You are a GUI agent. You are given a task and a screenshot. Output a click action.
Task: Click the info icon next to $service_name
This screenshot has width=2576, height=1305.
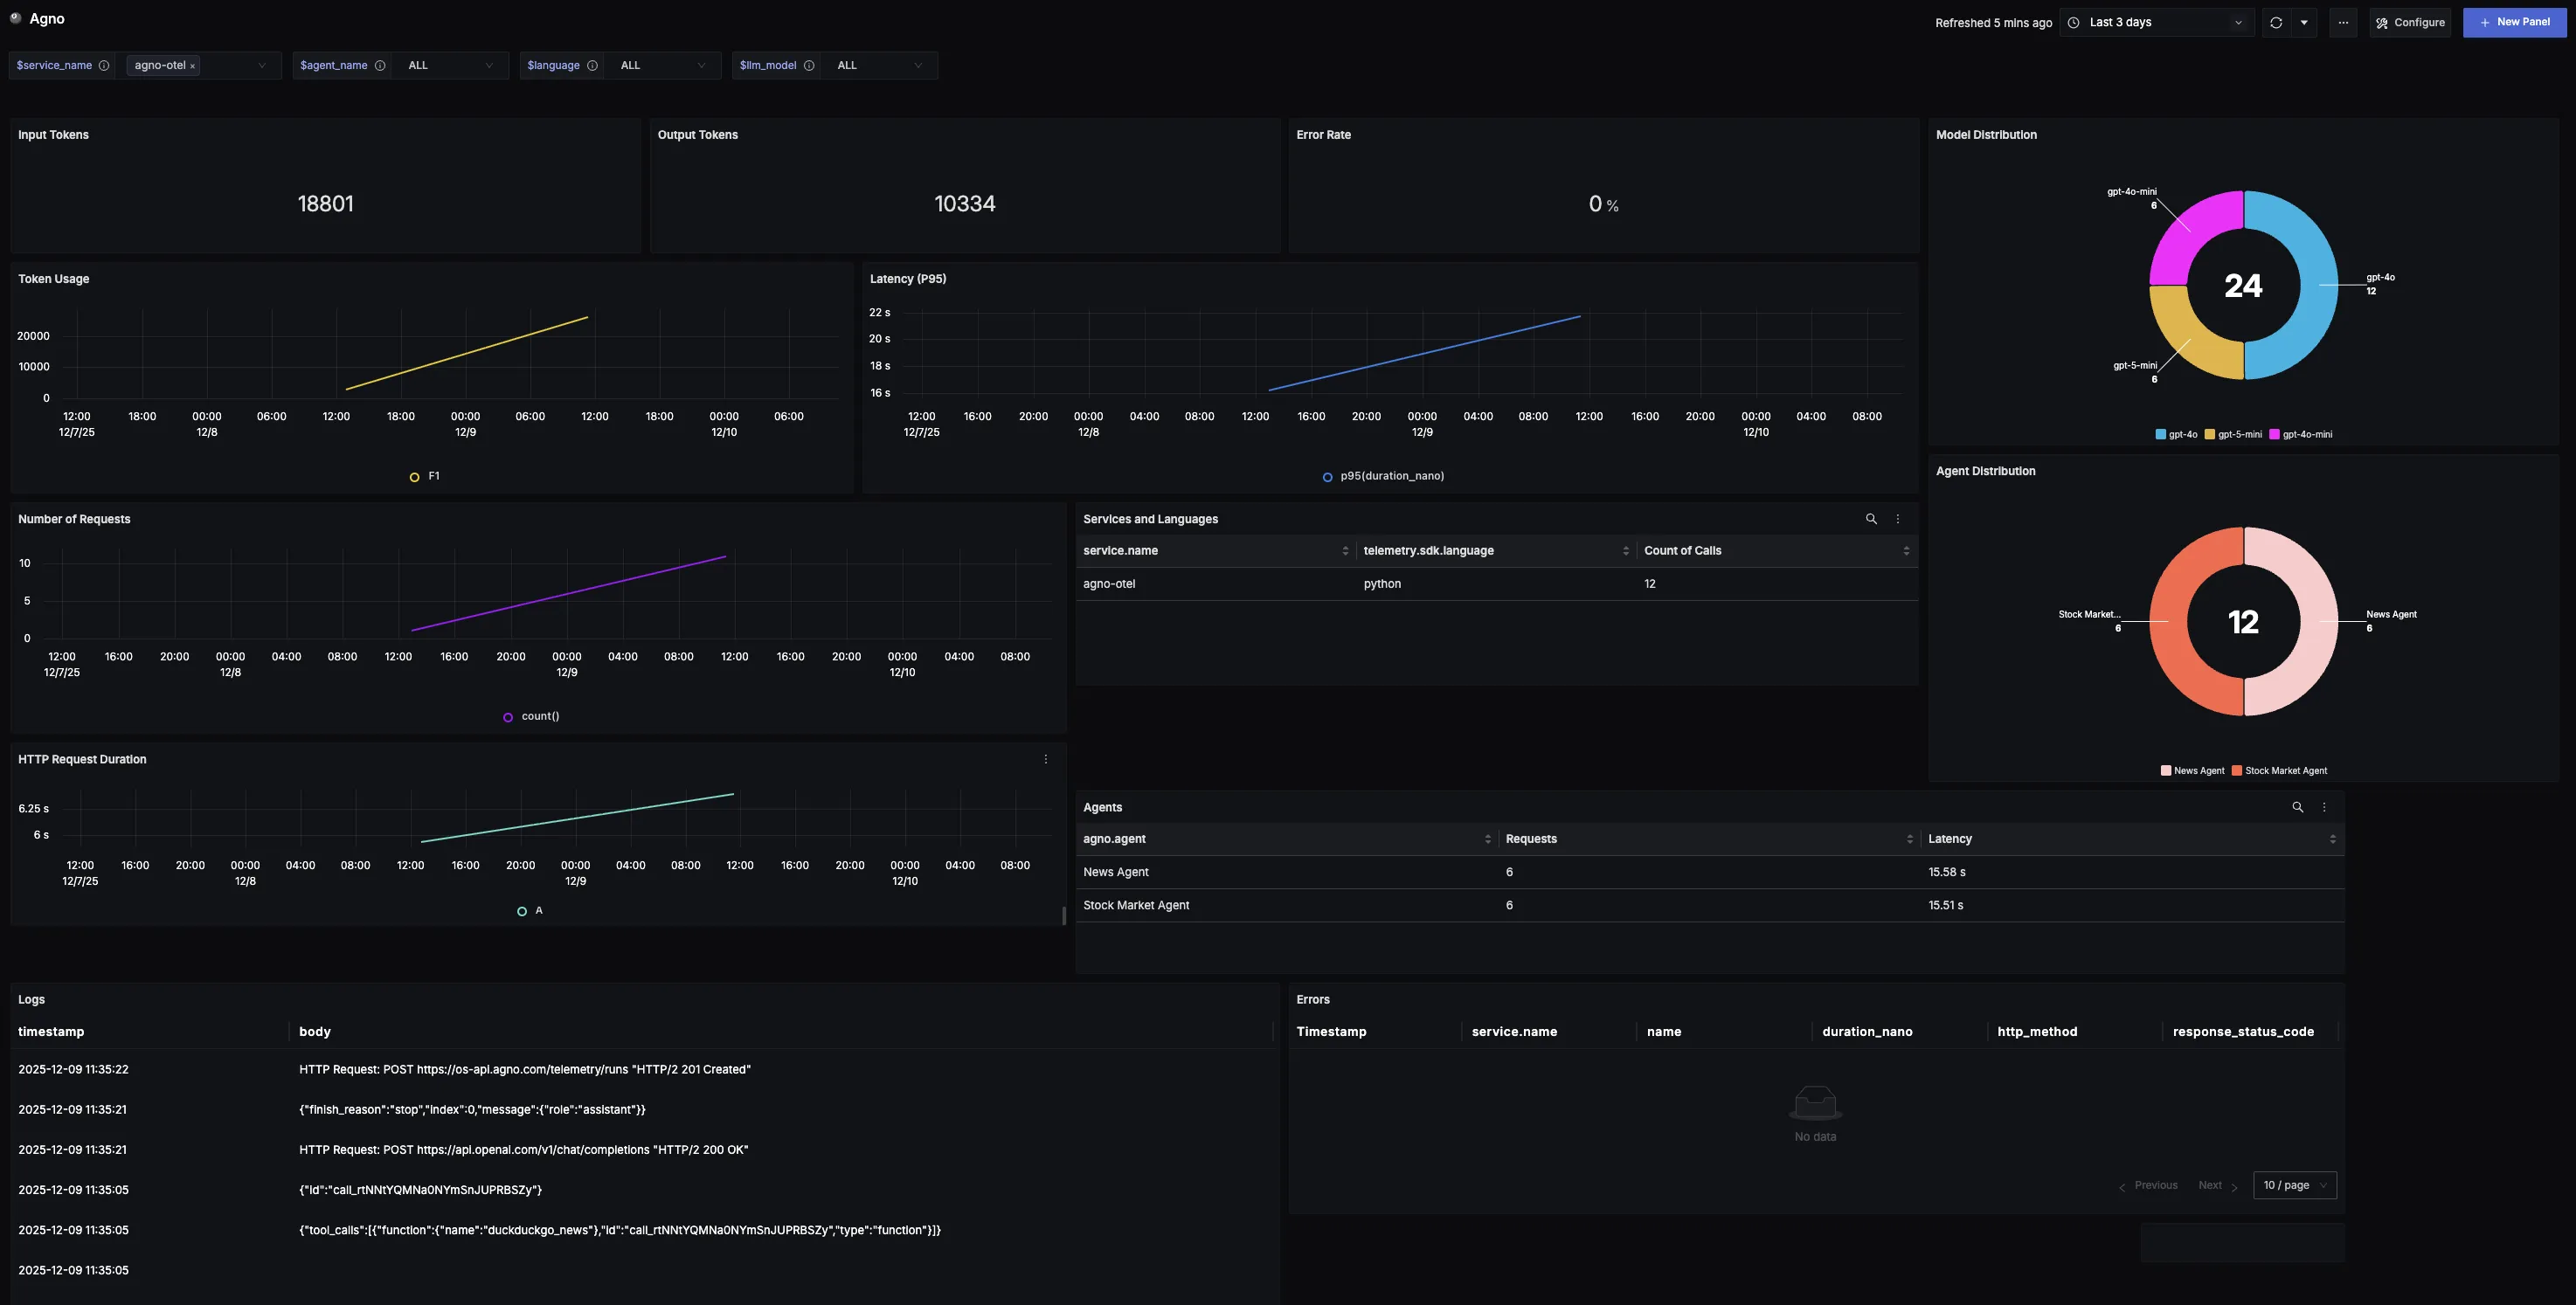(x=103, y=65)
